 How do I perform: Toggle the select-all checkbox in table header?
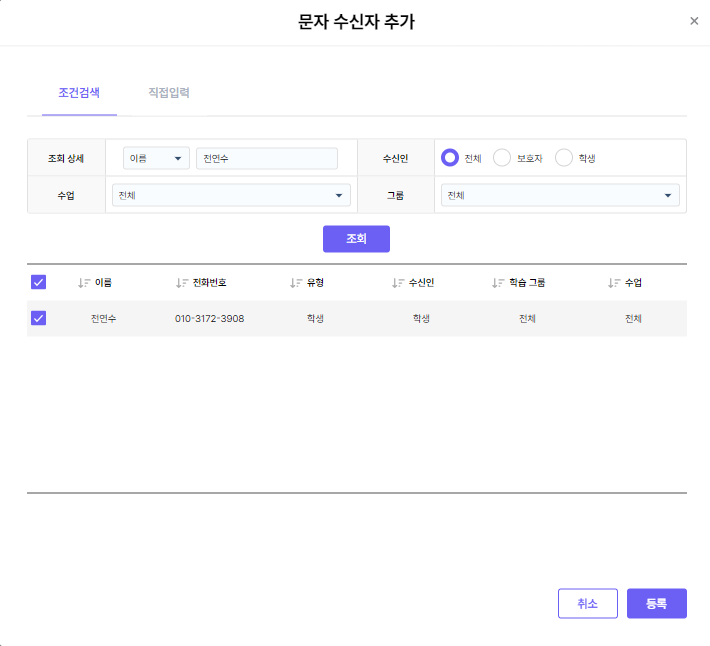(39, 282)
